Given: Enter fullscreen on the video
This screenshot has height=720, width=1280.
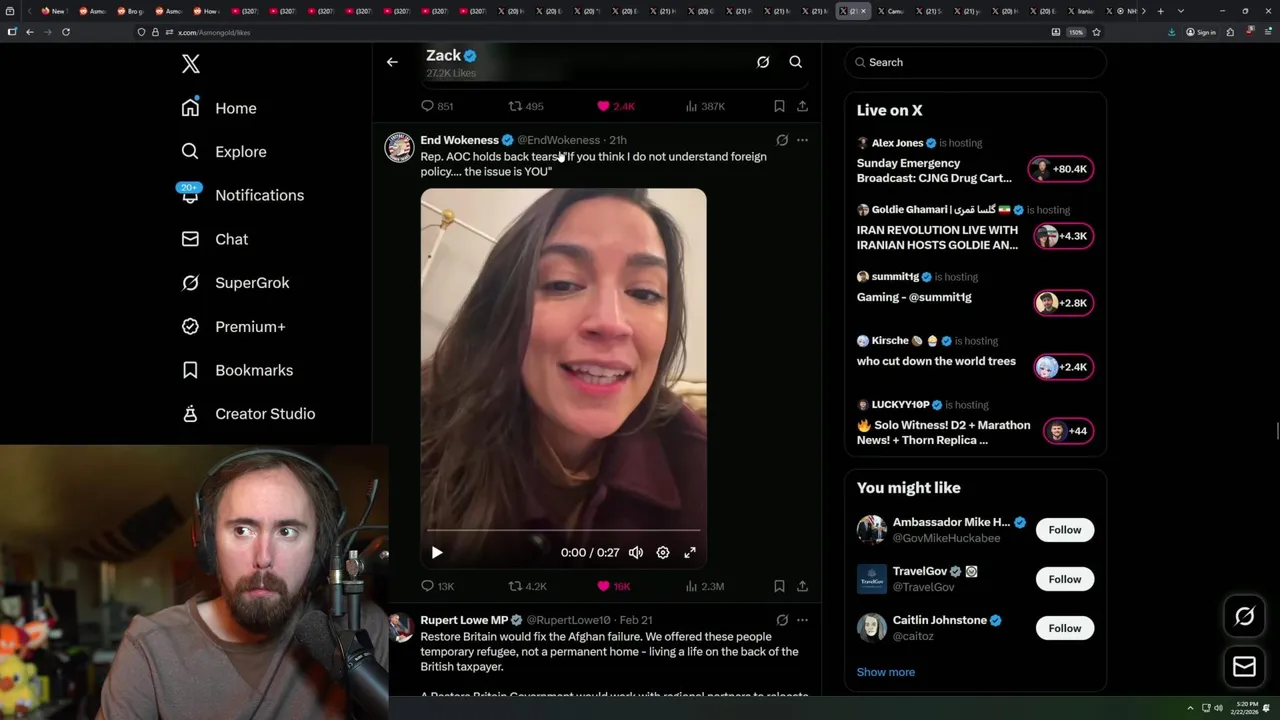Looking at the screenshot, I should [x=690, y=552].
